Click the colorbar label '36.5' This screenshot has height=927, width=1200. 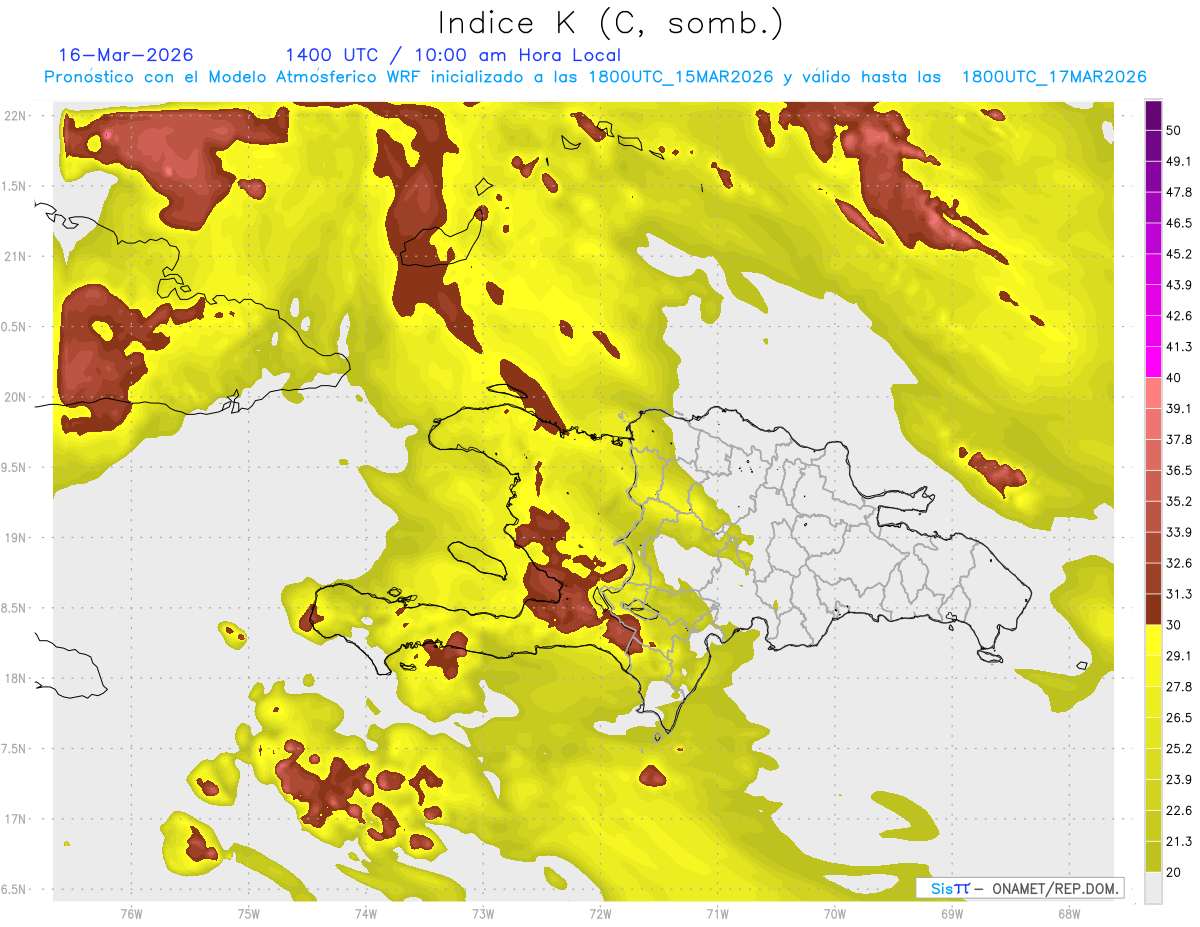click(x=1179, y=470)
